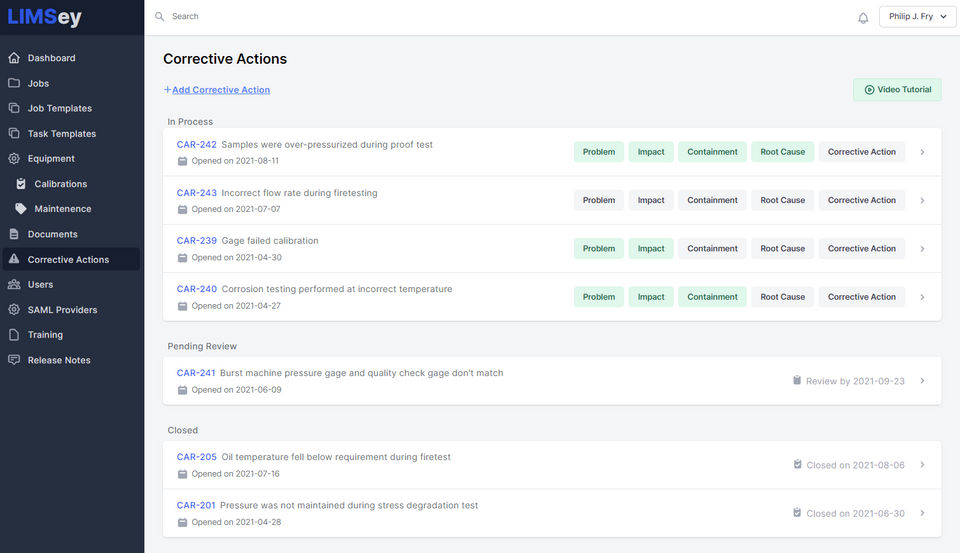This screenshot has width=960, height=553.
Task: Open the Video Tutorial button
Action: pos(897,90)
